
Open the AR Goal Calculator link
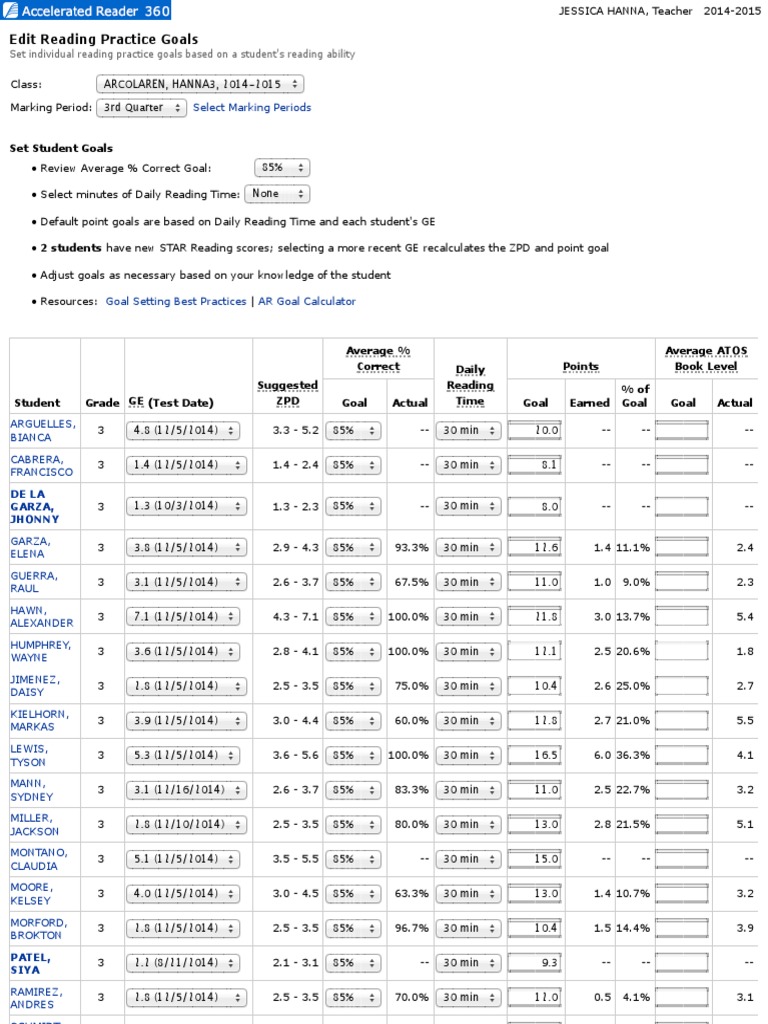306,301
